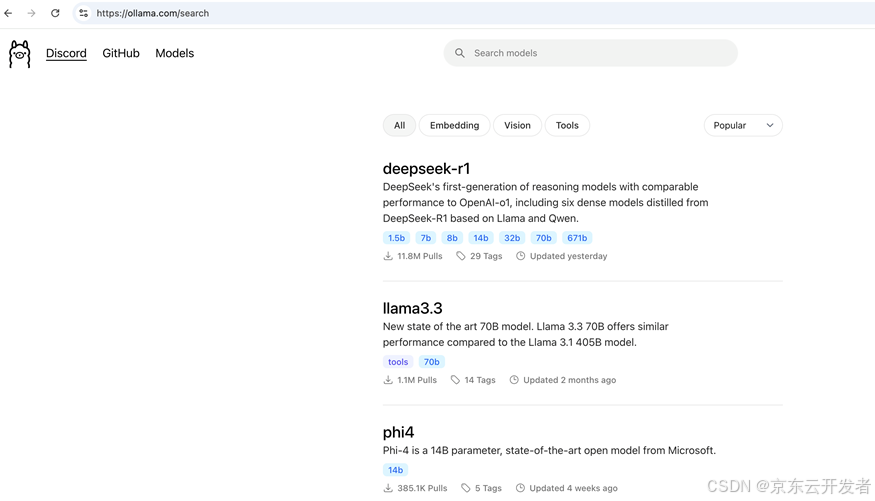Click the browser address bar URL

coord(152,13)
